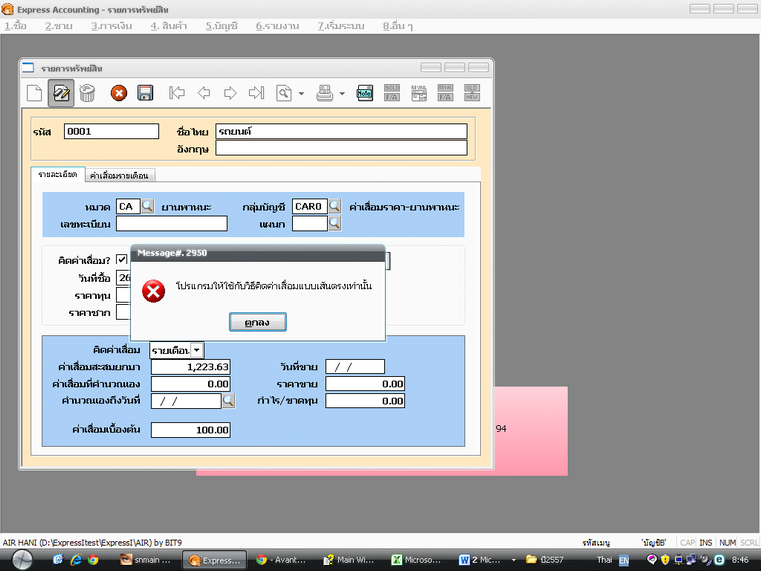Click the ค่าเสื่อมเบื้องต้น value field

tap(191, 430)
